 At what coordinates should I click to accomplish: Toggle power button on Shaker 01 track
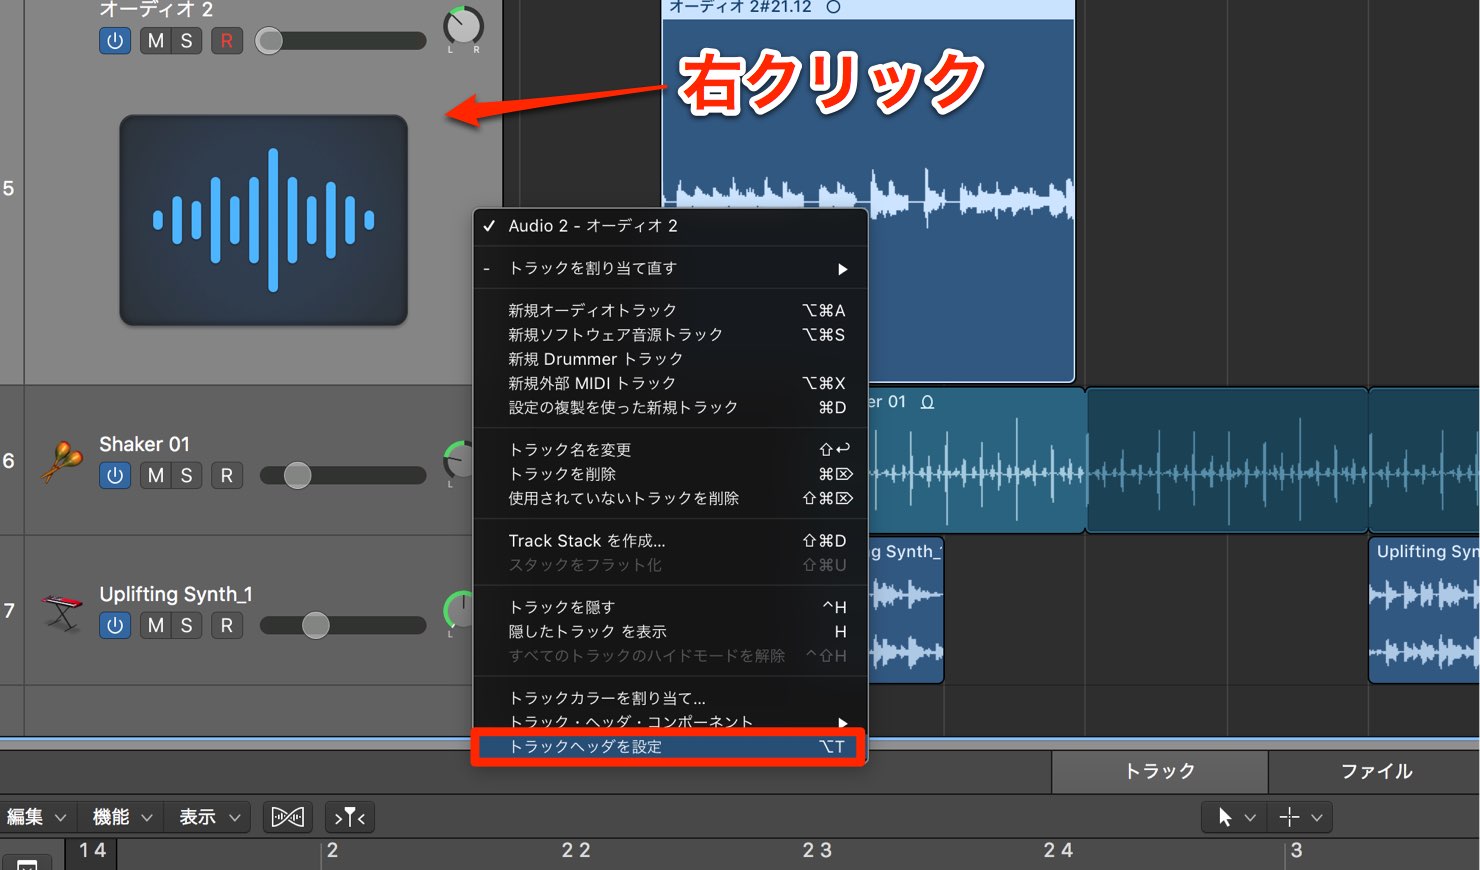click(115, 476)
